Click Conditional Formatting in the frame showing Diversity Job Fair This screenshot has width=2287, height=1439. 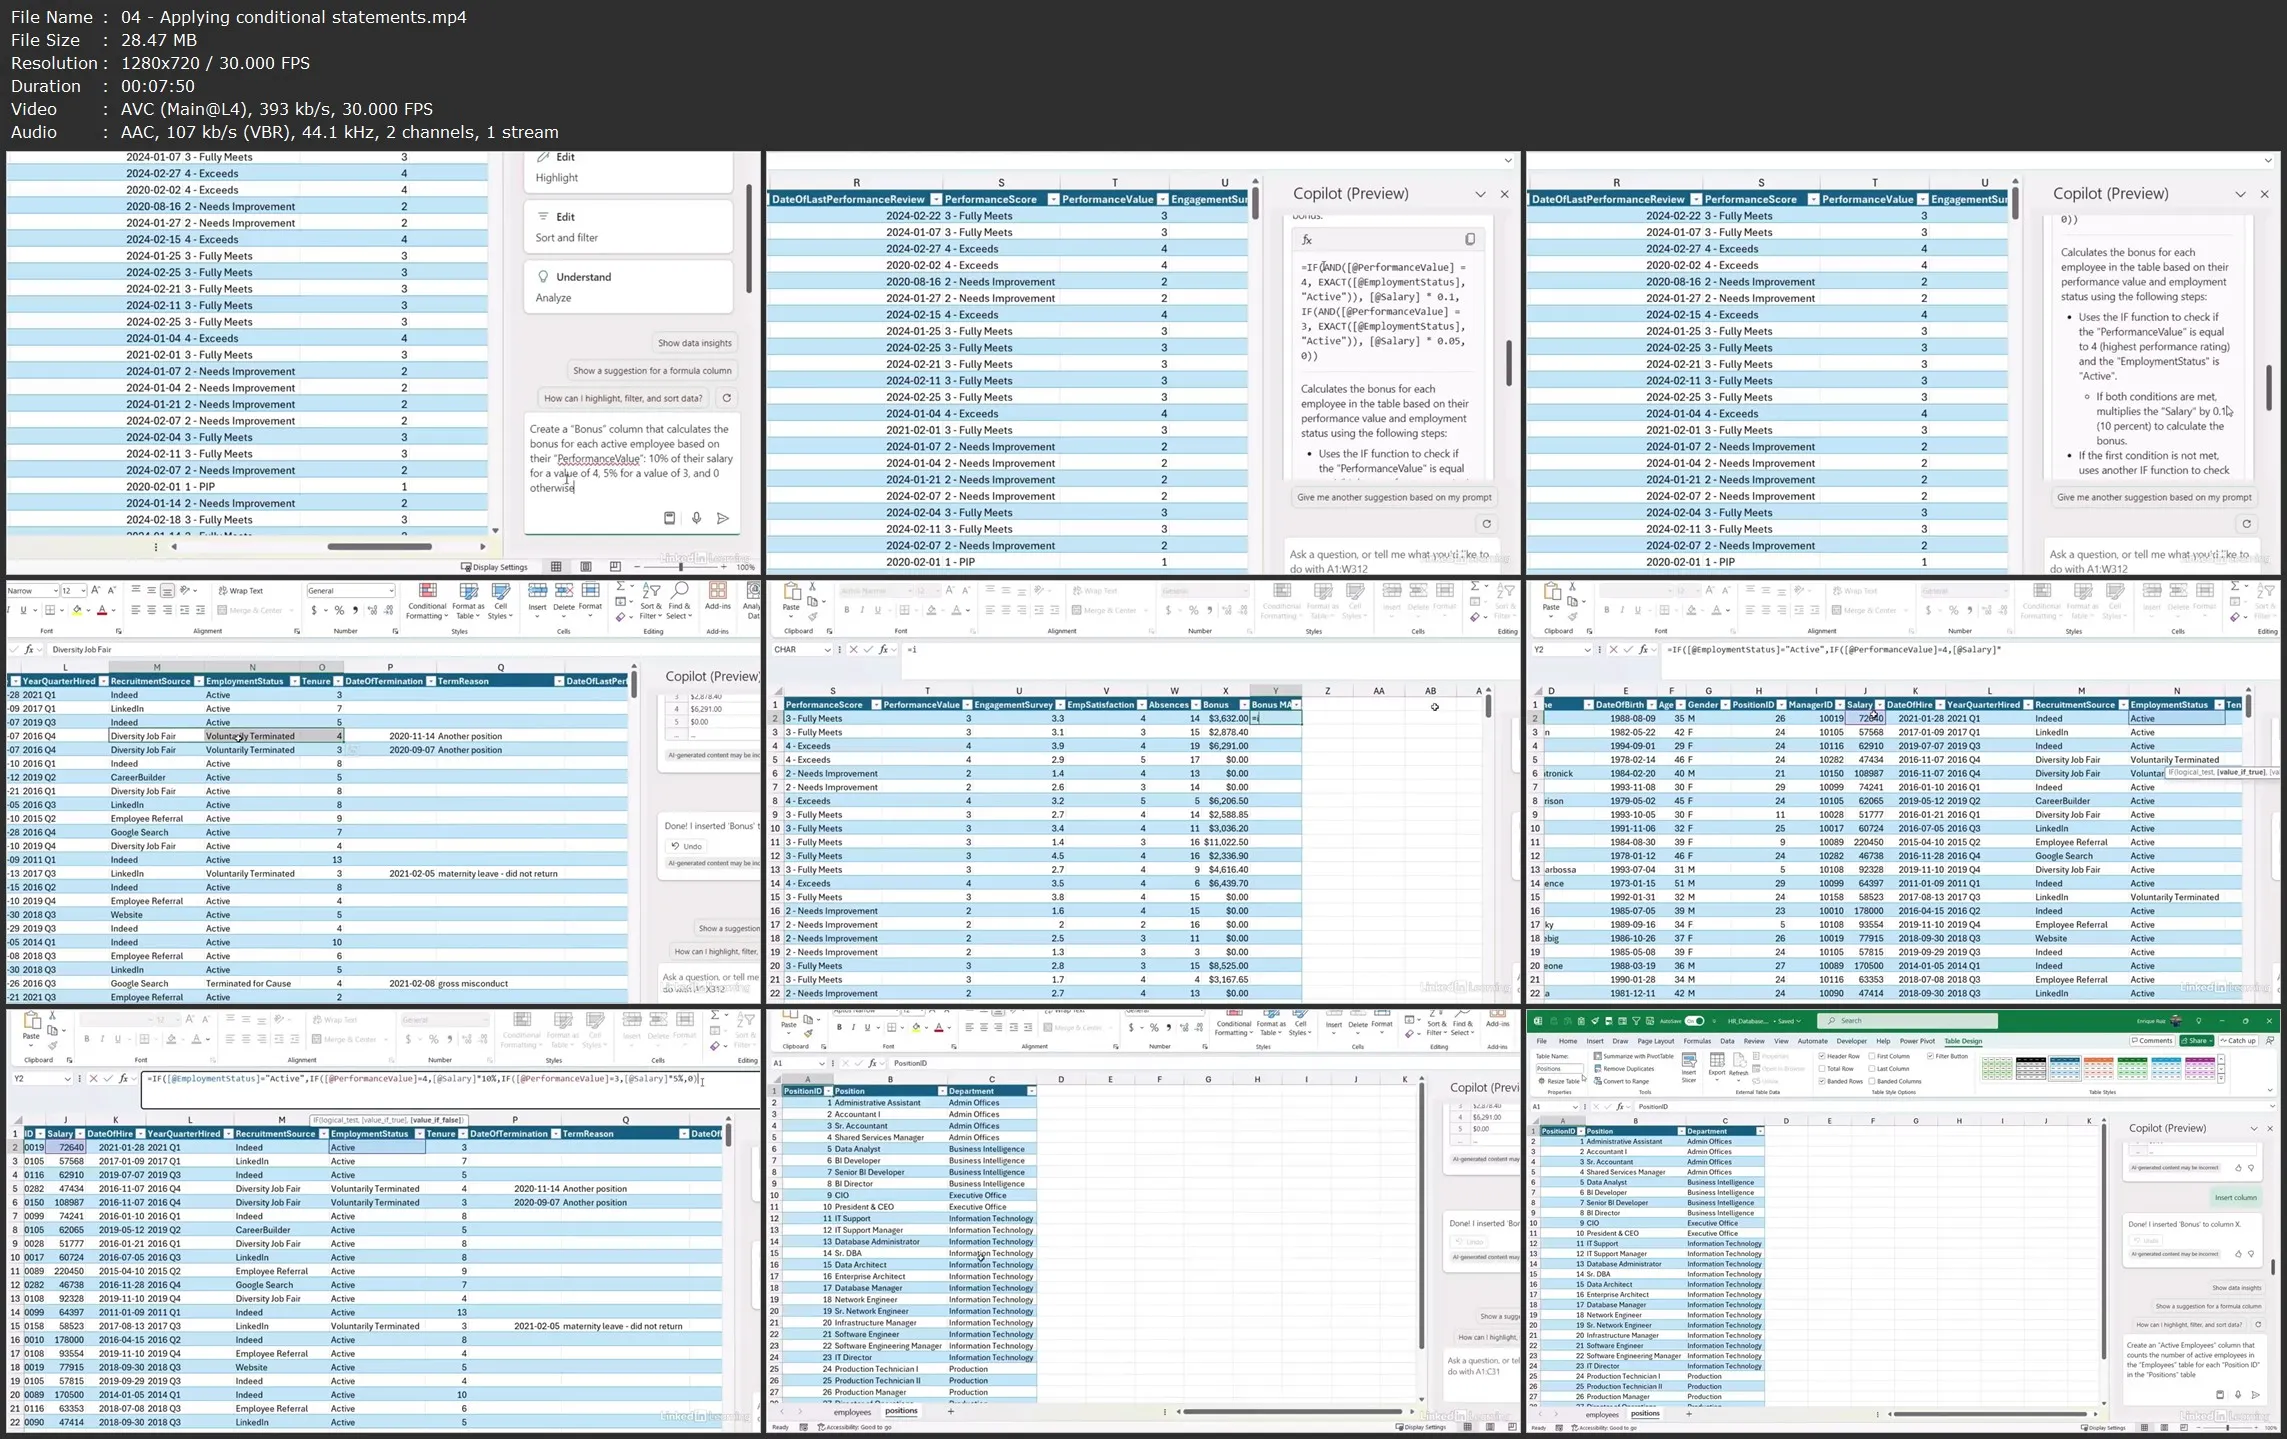coord(427,602)
